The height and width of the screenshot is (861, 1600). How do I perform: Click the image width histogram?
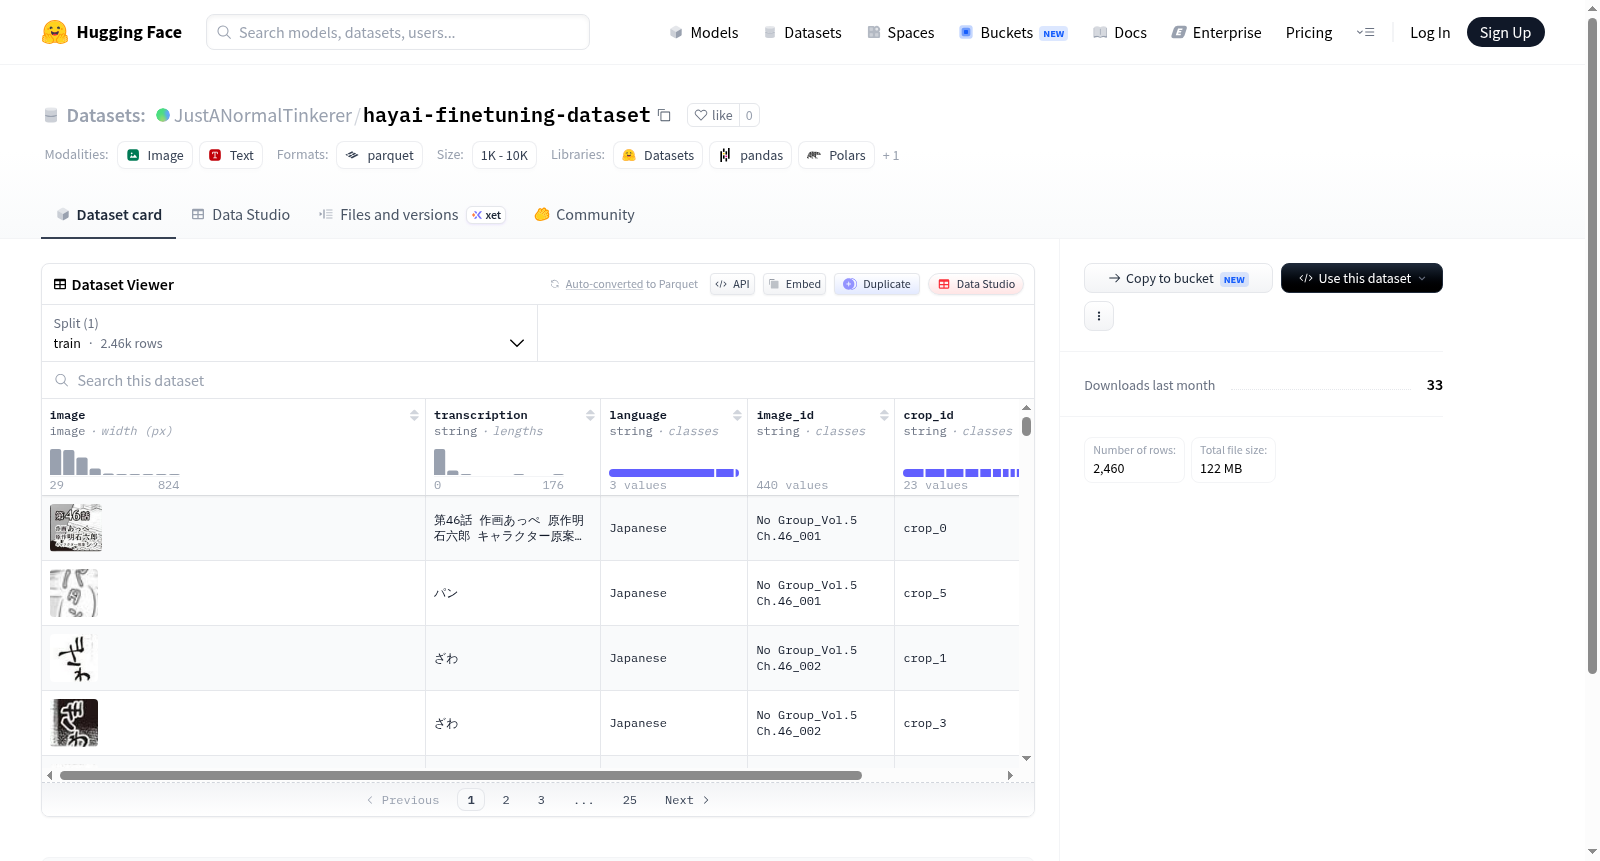click(115, 462)
